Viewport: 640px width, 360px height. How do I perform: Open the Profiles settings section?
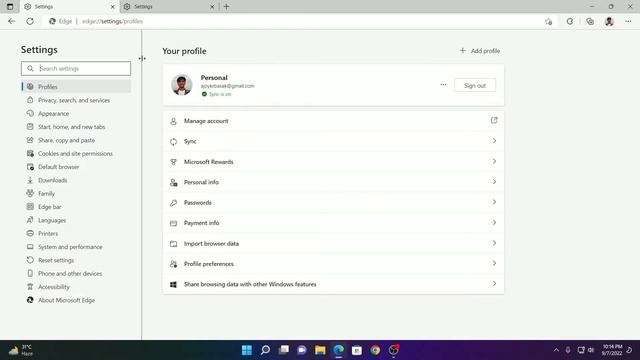coord(76,87)
